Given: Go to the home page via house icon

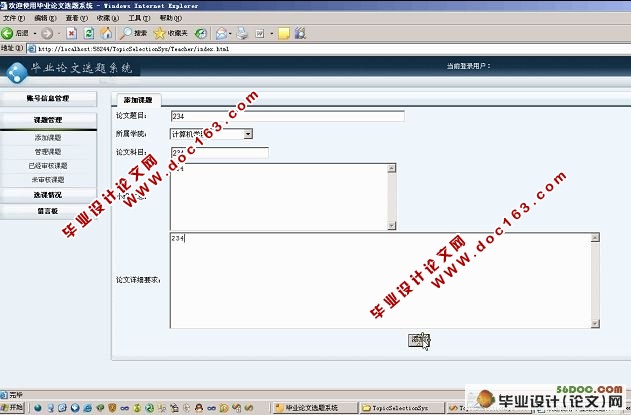Looking at the screenshot, I should (106, 33).
